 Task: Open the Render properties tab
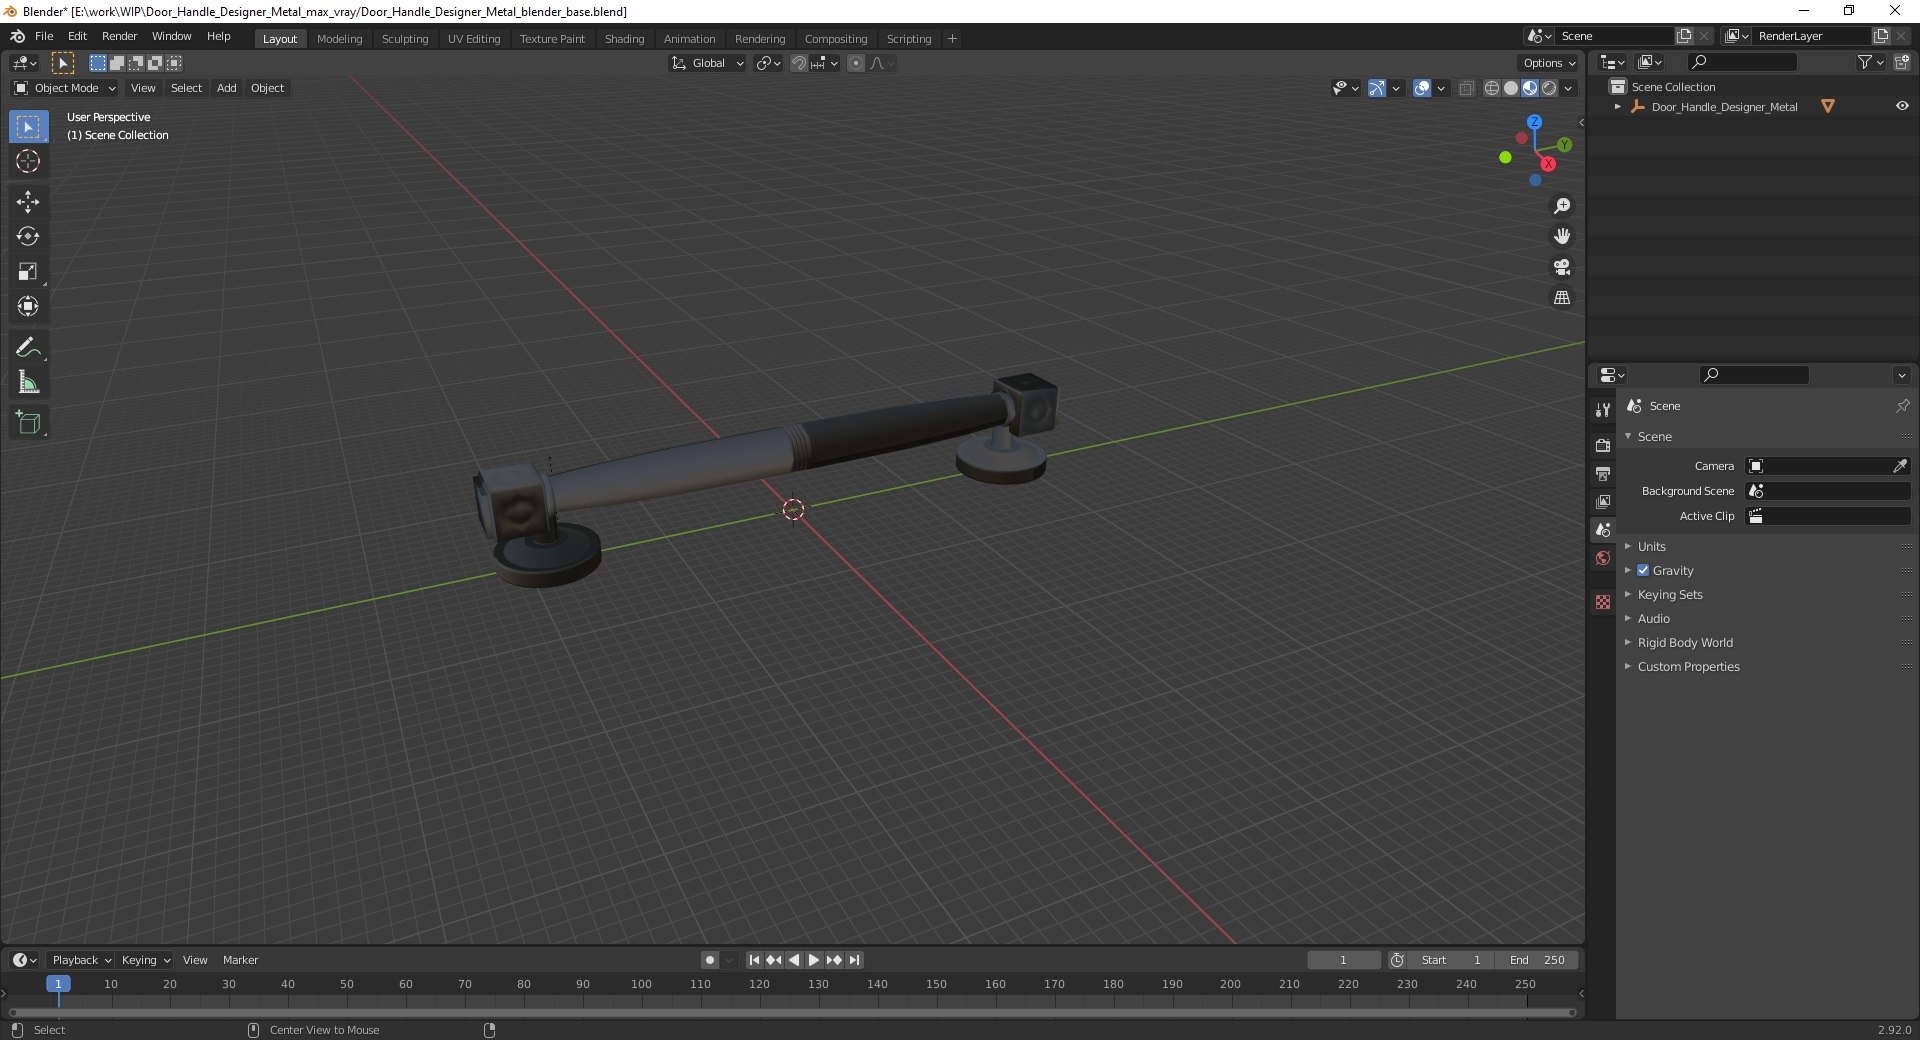coord(1603,445)
